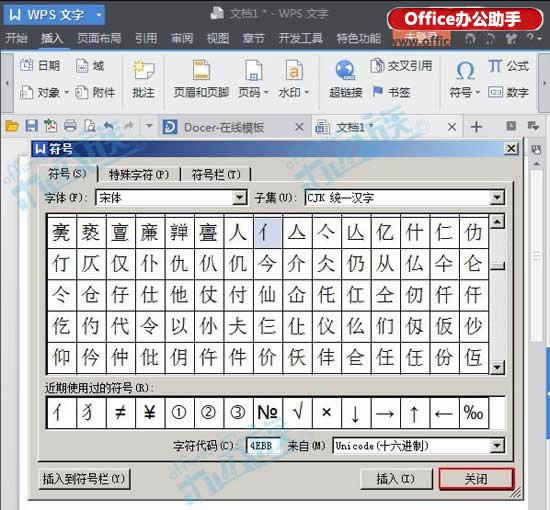The width and height of the screenshot is (550, 510).
Task: Click the print icon in quick toolbar
Action: [x=70, y=126]
